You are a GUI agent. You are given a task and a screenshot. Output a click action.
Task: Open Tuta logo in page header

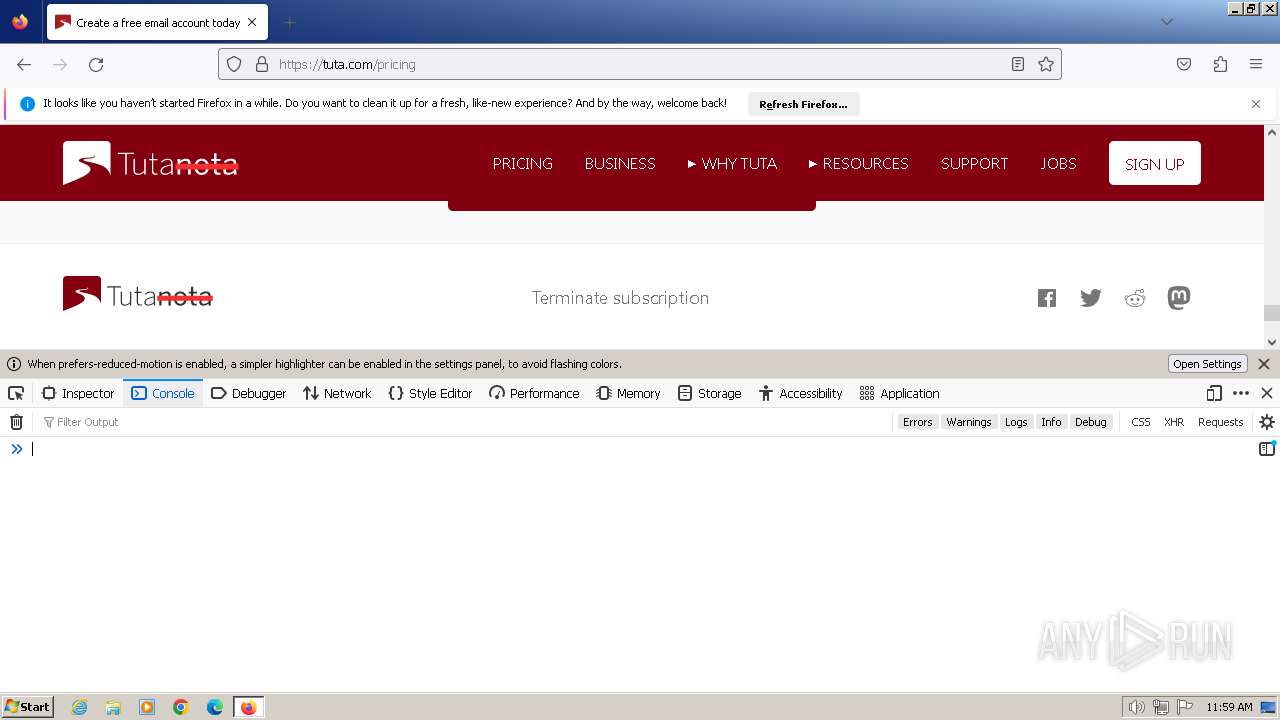[150, 163]
